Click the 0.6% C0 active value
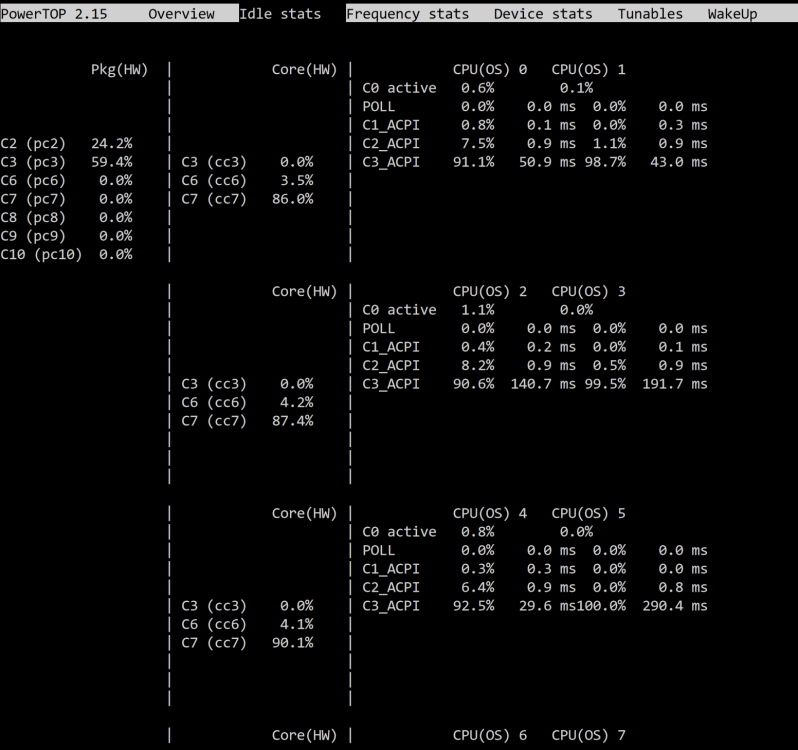Image resolution: width=798 pixels, height=750 pixels. (477, 88)
